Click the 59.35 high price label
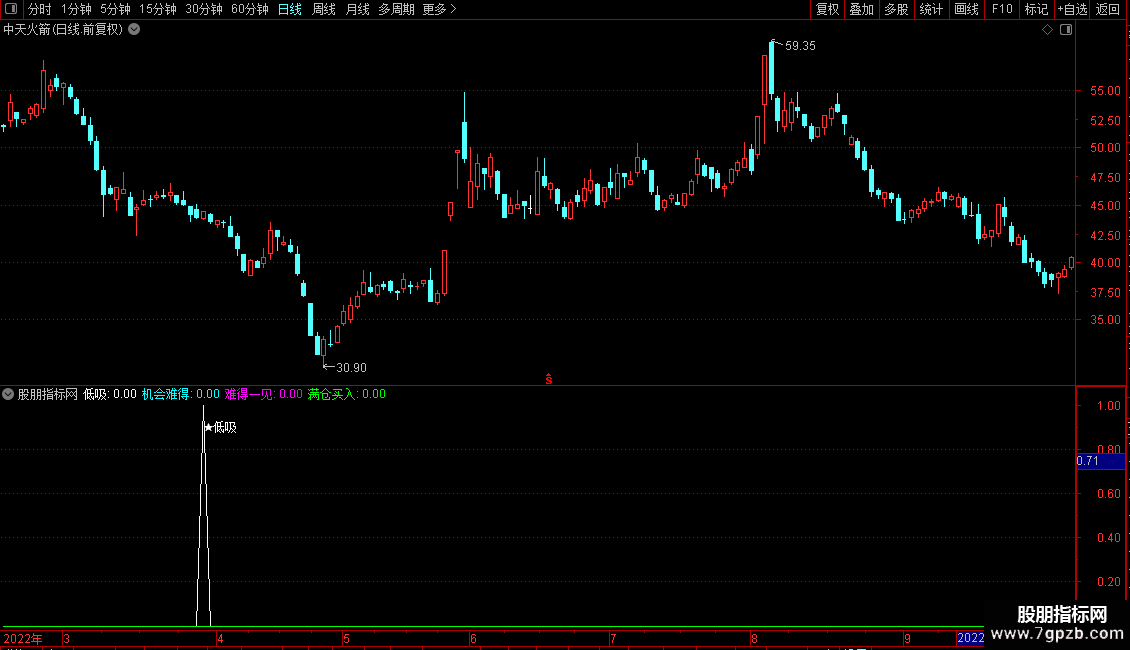Image resolution: width=1130 pixels, height=650 pixels. point(800,45)
